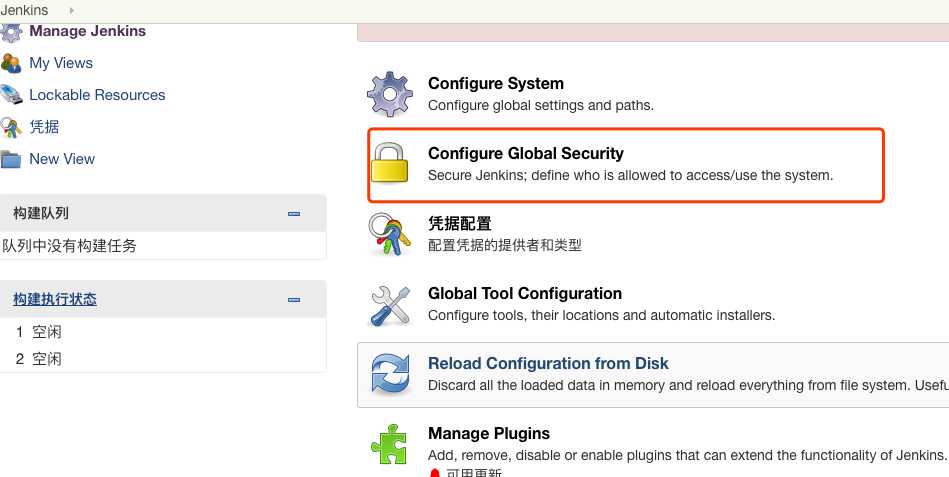Collapse the 构建队列 panel
This screenshot has height=477, width=949.
click(294, 214)
